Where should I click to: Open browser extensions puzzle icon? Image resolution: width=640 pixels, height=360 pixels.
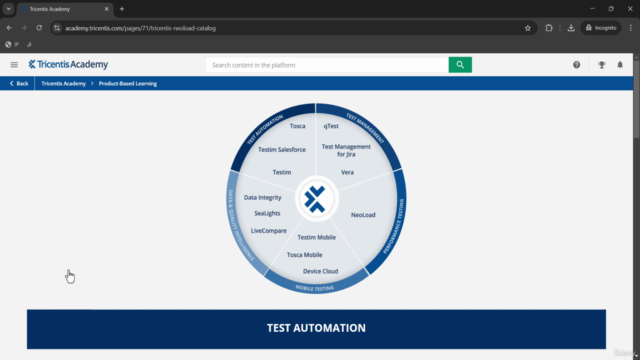549,28
